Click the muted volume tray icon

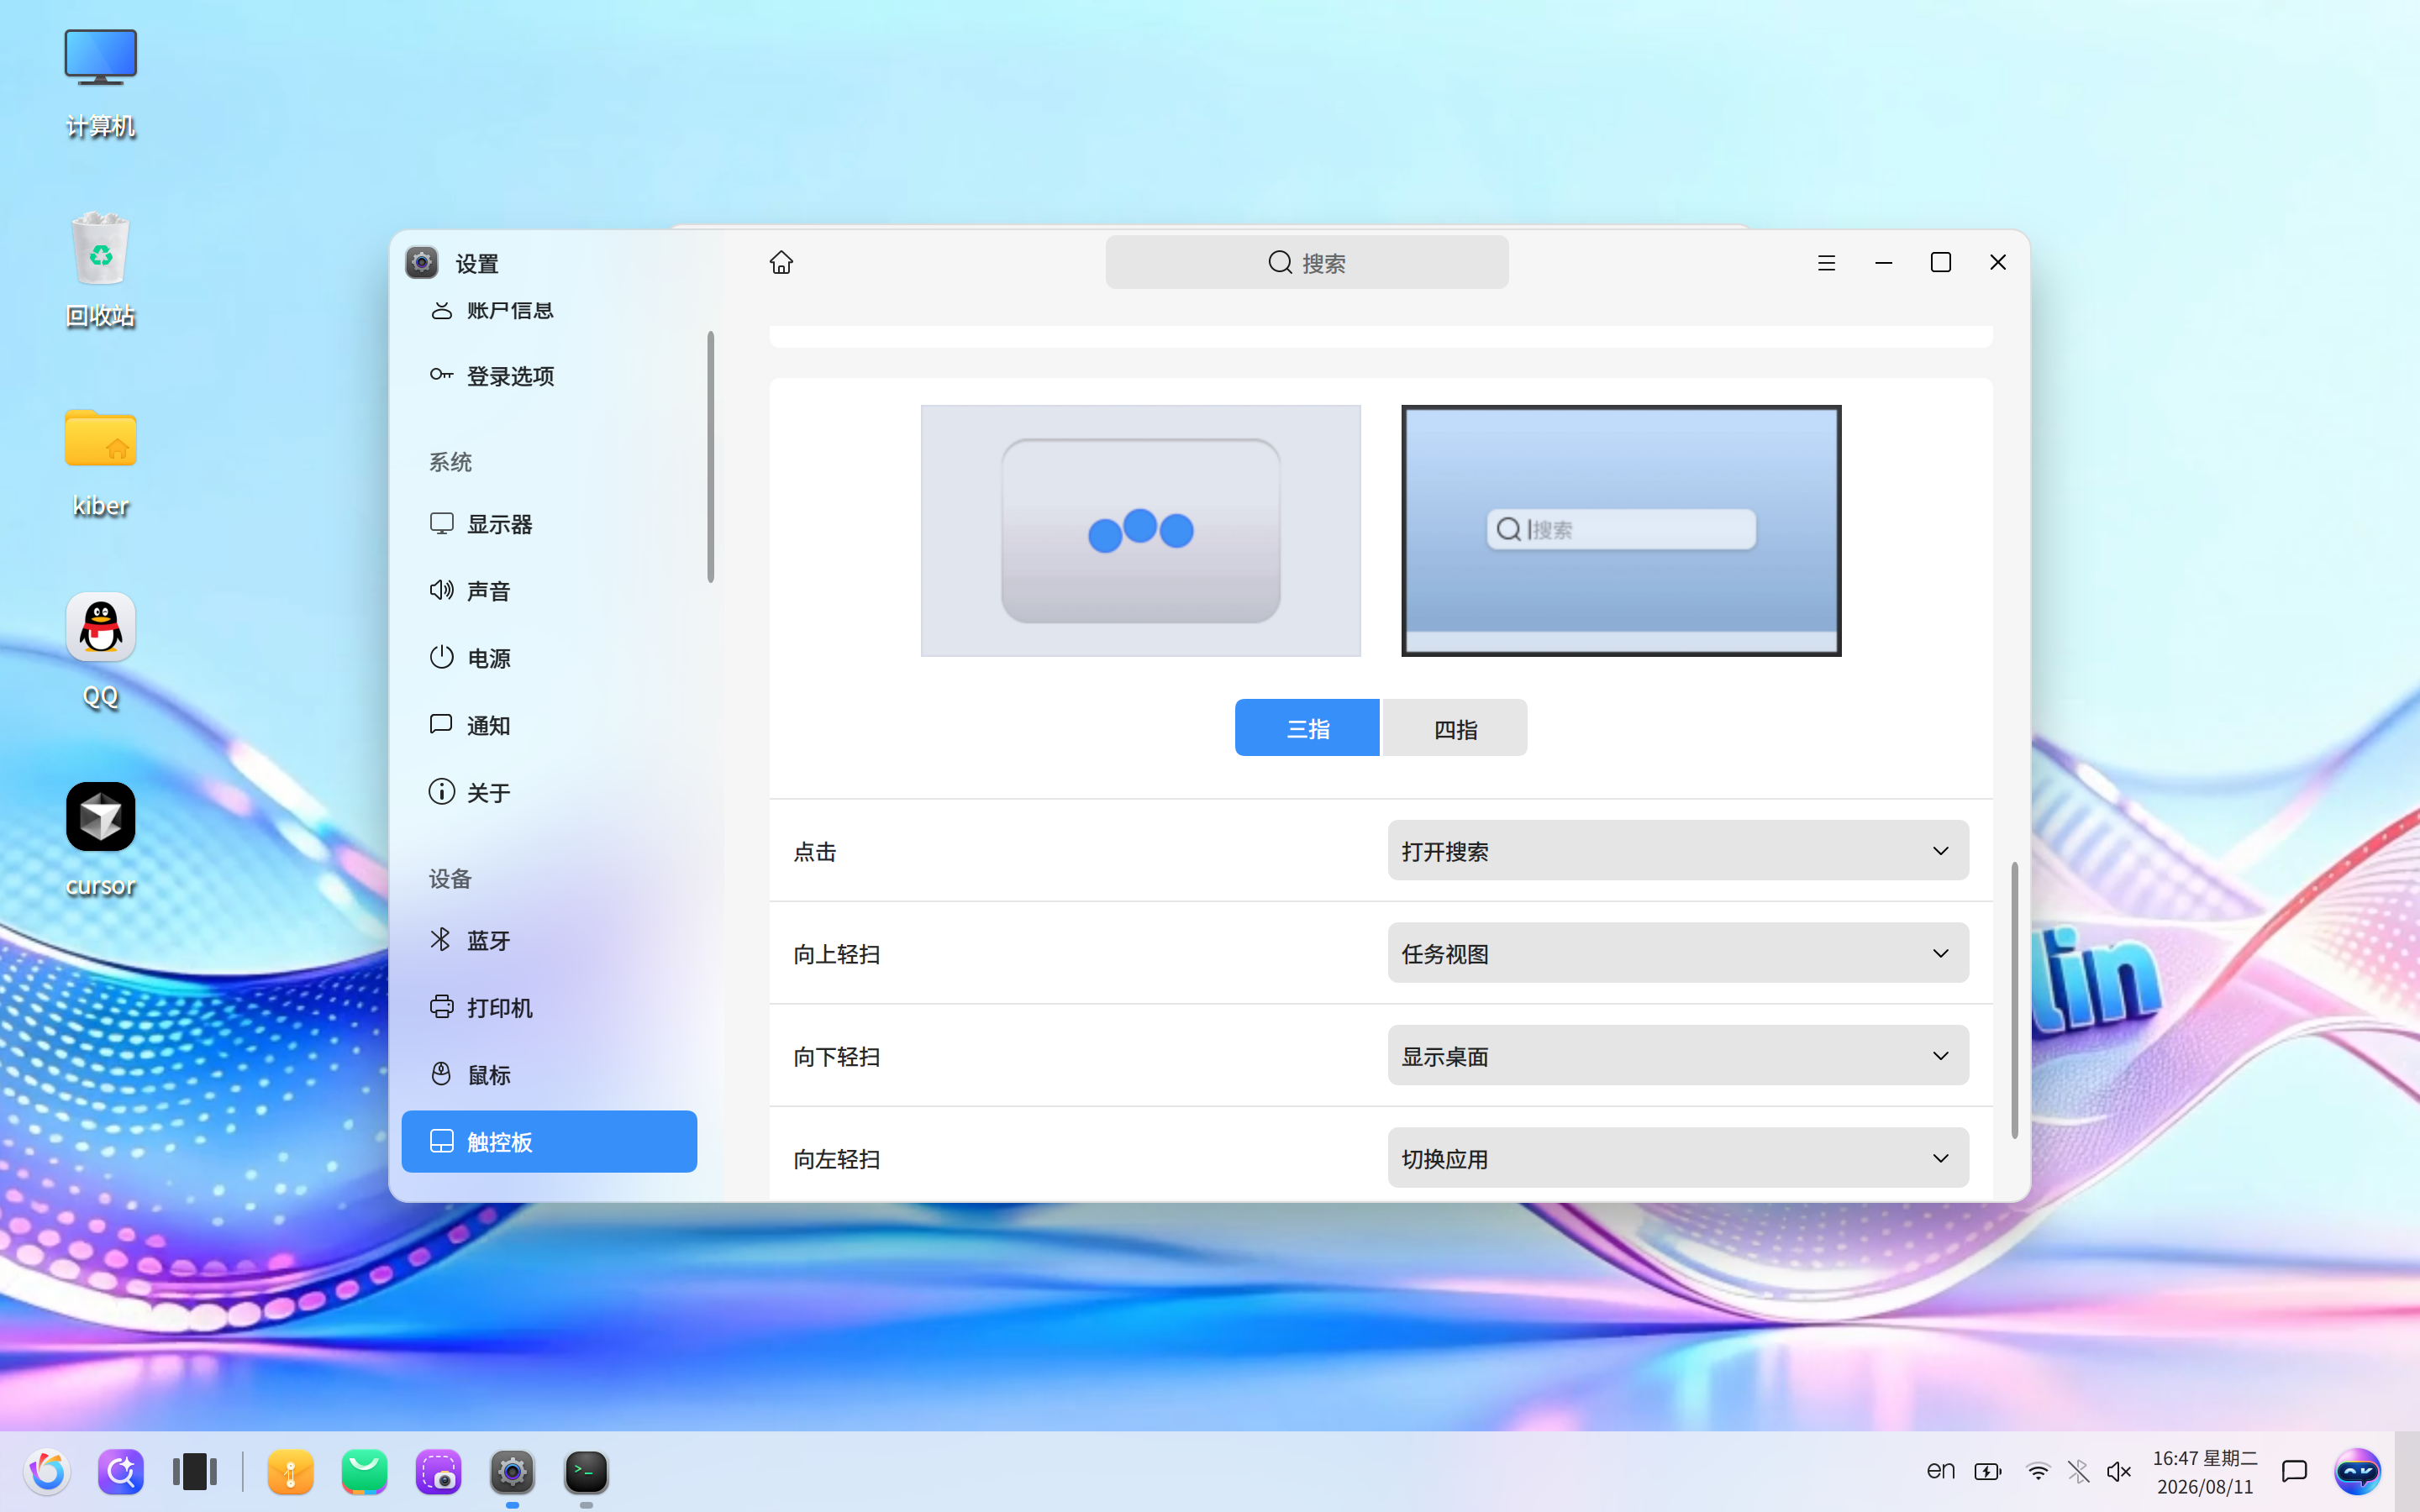tap(2119, 1472)
